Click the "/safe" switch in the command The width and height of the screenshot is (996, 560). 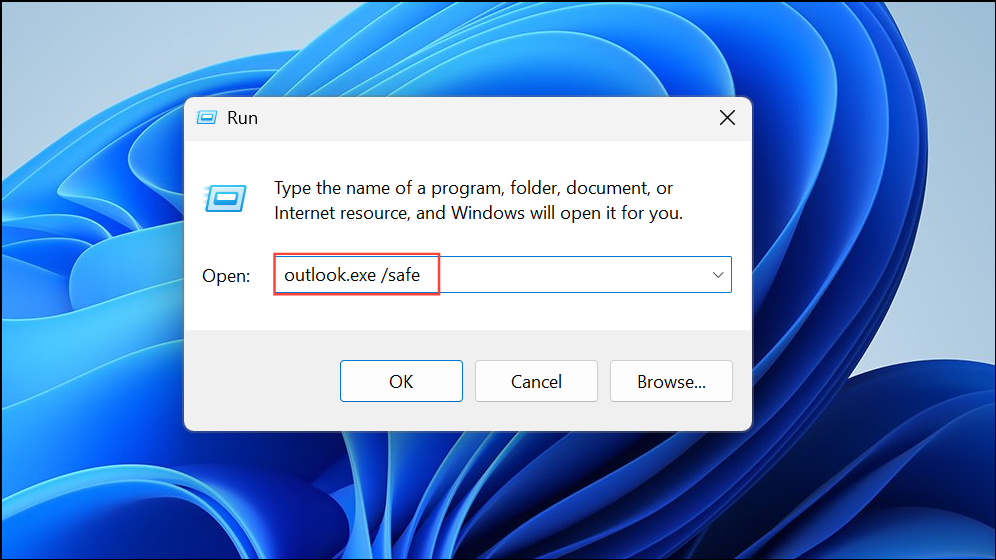point(400,275)
